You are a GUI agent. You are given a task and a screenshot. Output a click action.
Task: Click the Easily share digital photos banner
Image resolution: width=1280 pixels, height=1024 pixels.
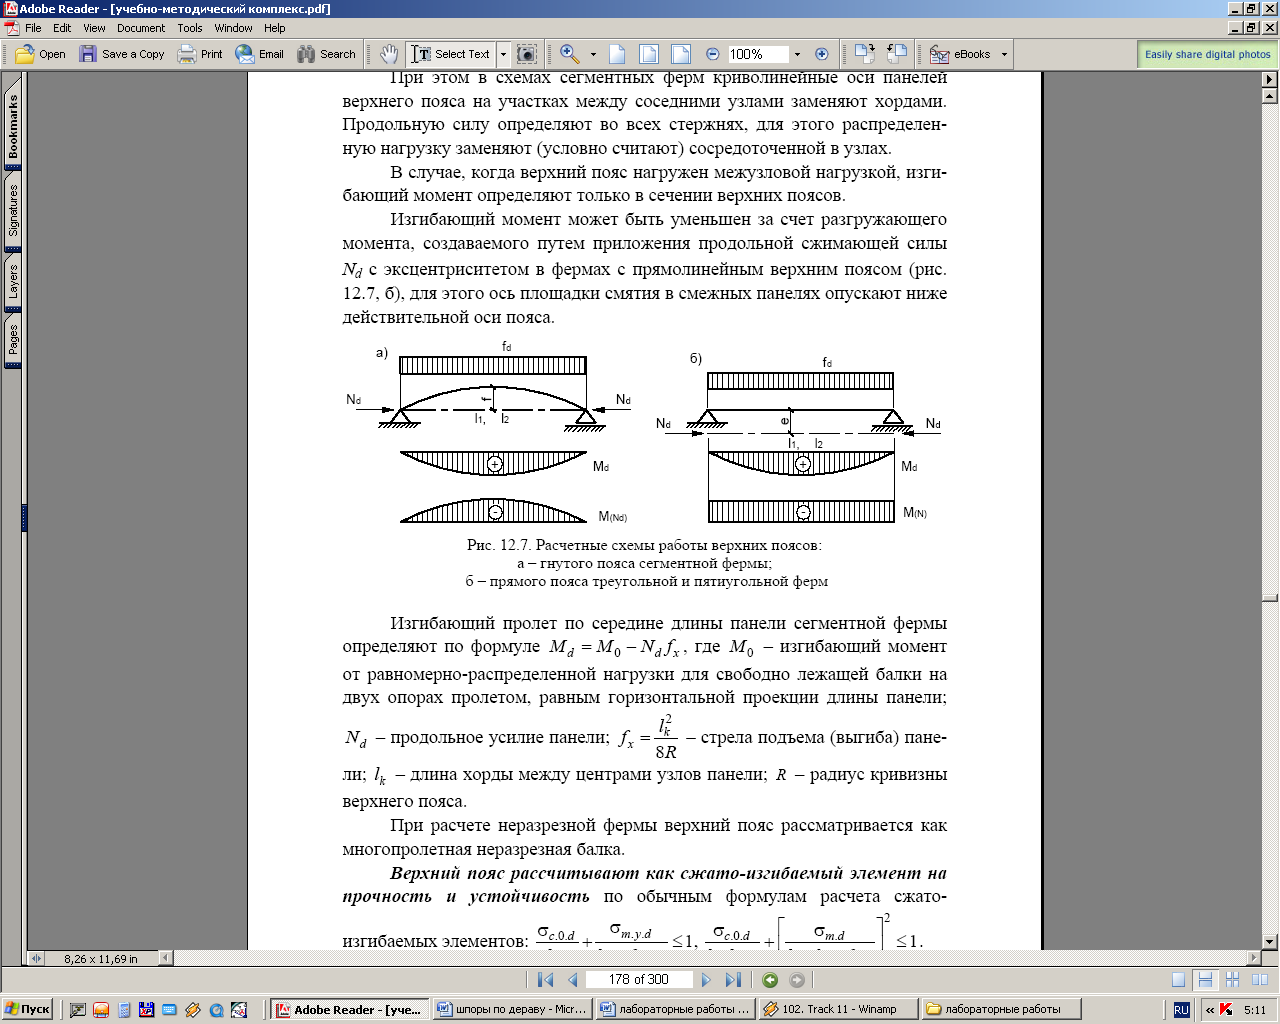point(1208,54)
